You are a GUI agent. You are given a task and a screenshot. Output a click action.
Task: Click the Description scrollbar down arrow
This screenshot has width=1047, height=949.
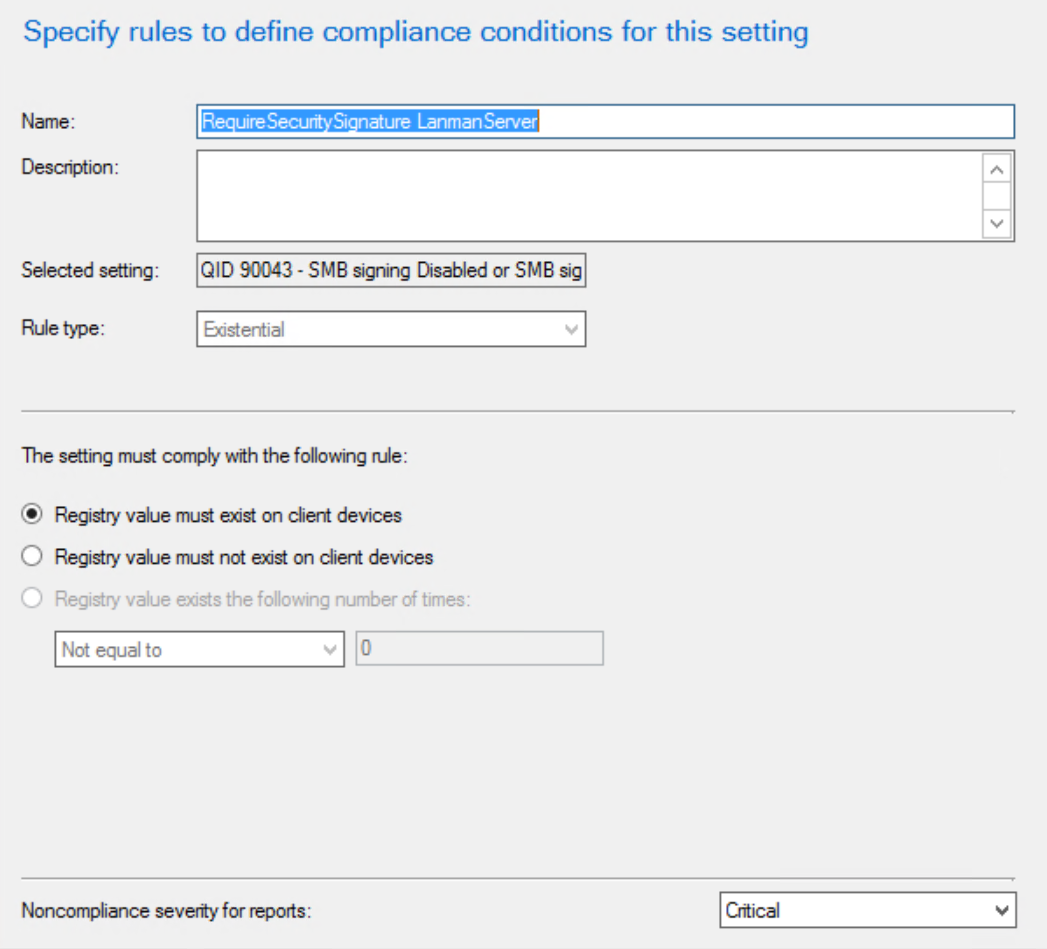[996, 224]
